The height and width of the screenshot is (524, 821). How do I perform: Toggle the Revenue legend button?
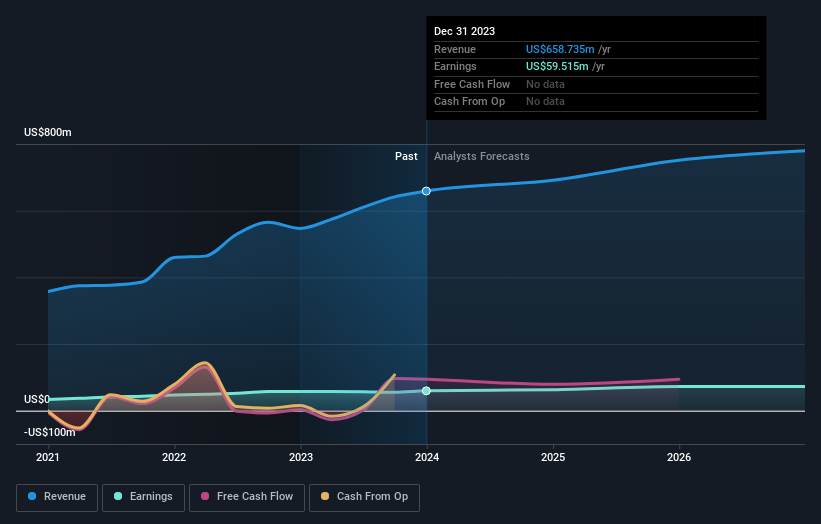click(57, 497)
